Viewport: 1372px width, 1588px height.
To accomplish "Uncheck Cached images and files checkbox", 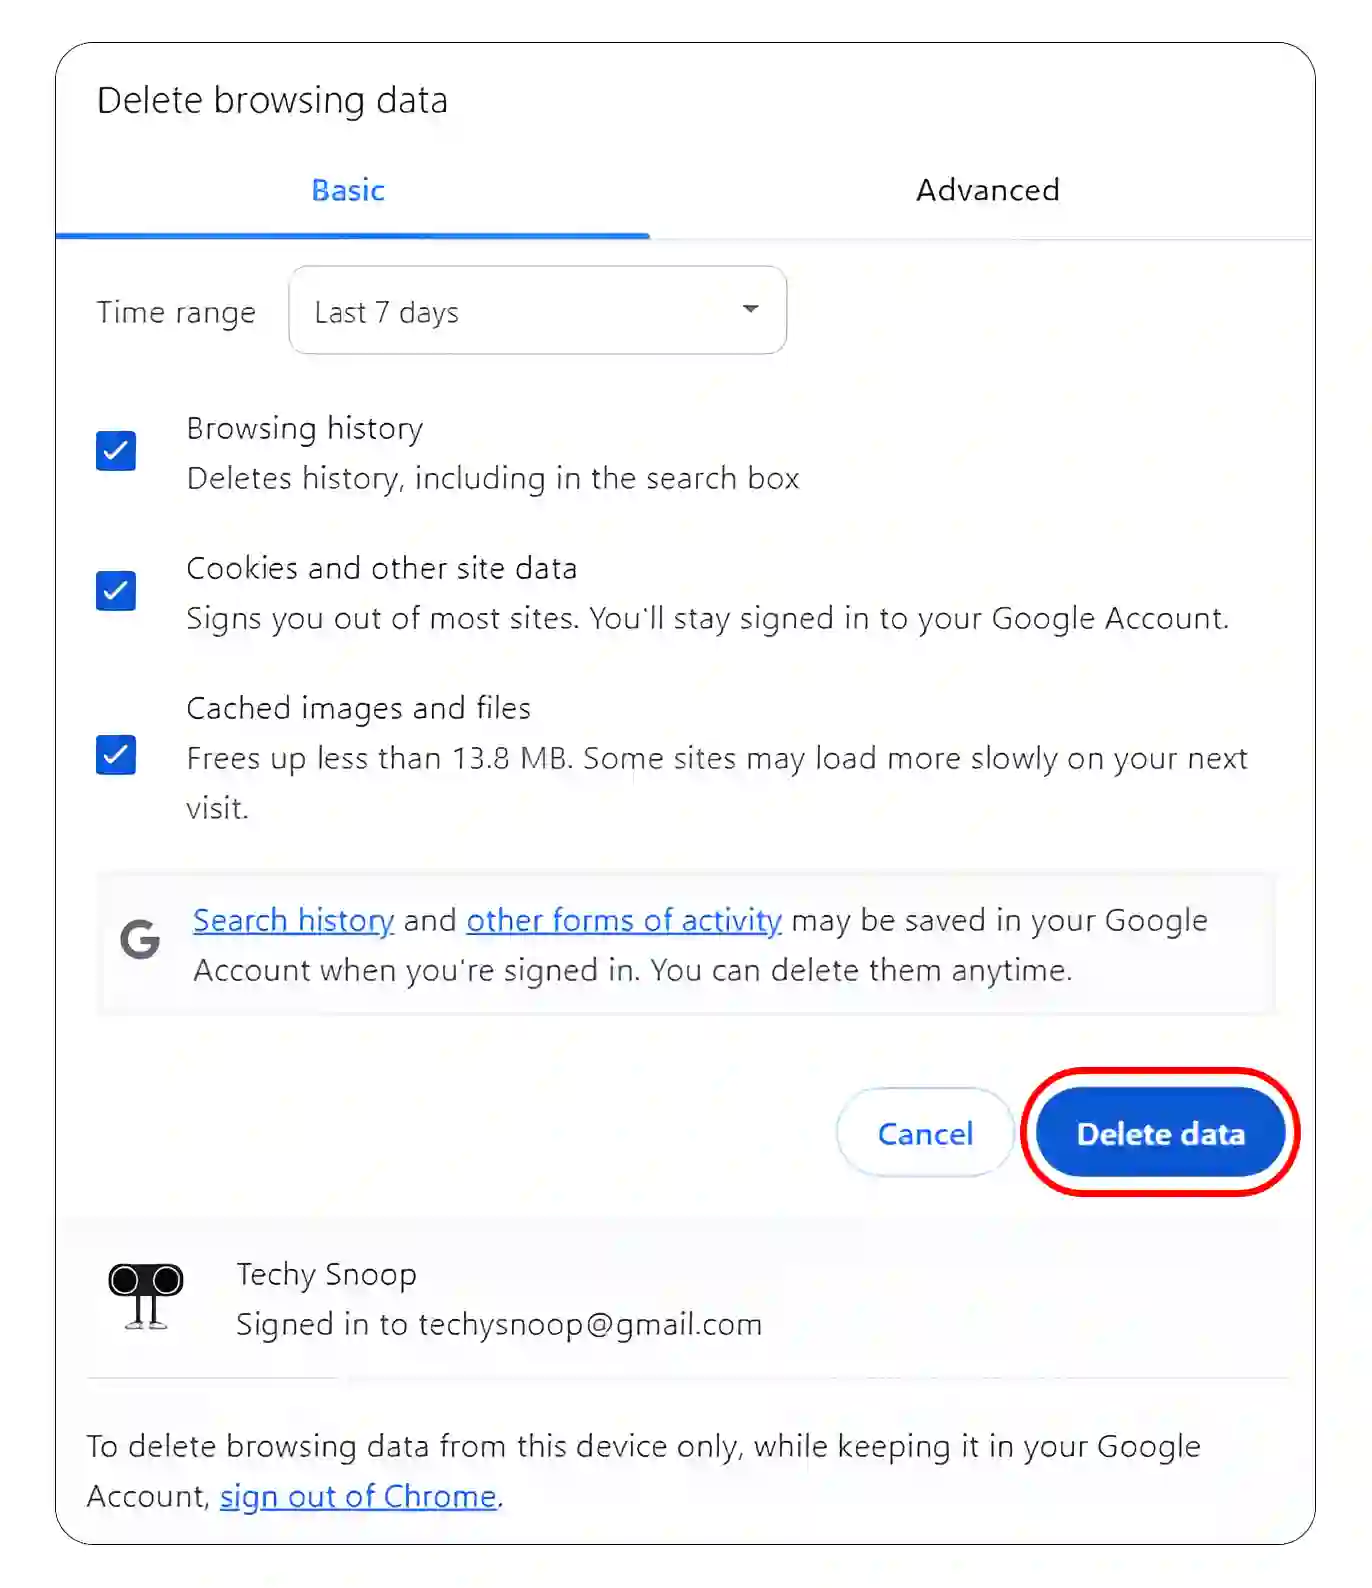I will tap(116, 755).
